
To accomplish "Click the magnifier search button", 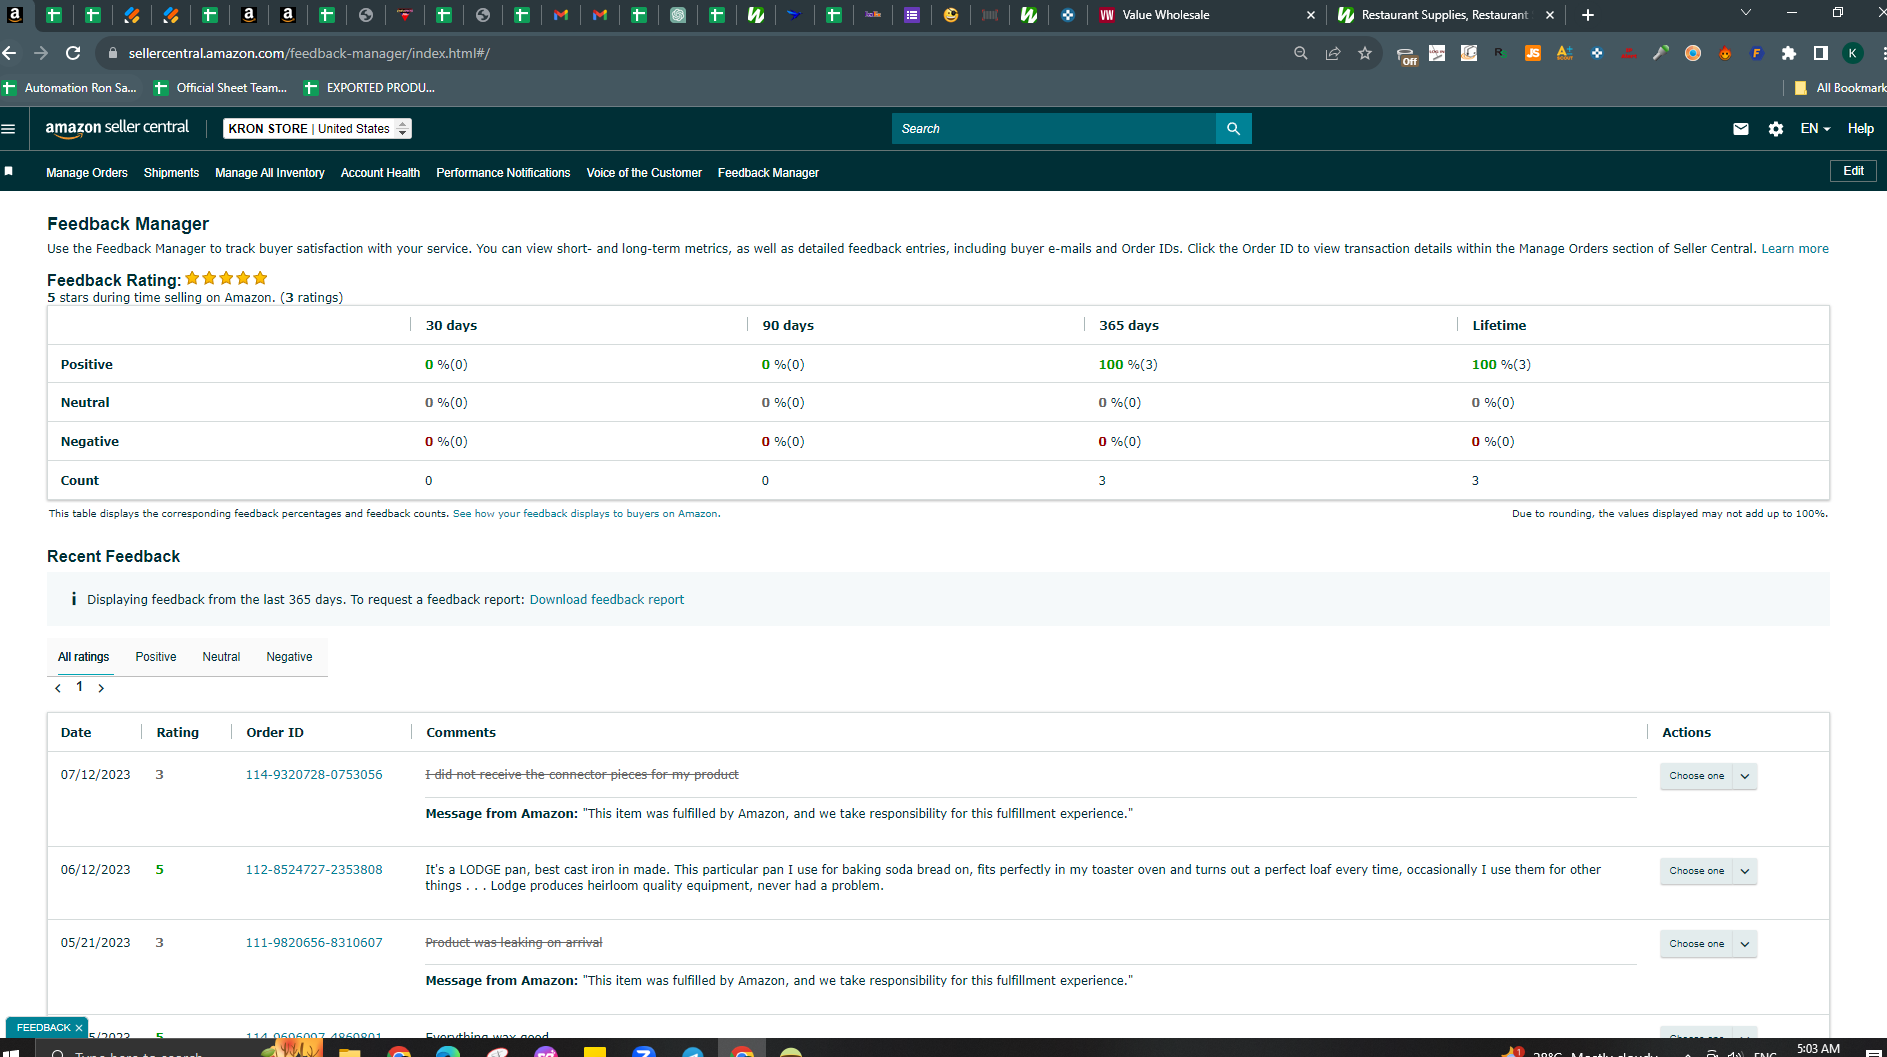I will 1233,128.
